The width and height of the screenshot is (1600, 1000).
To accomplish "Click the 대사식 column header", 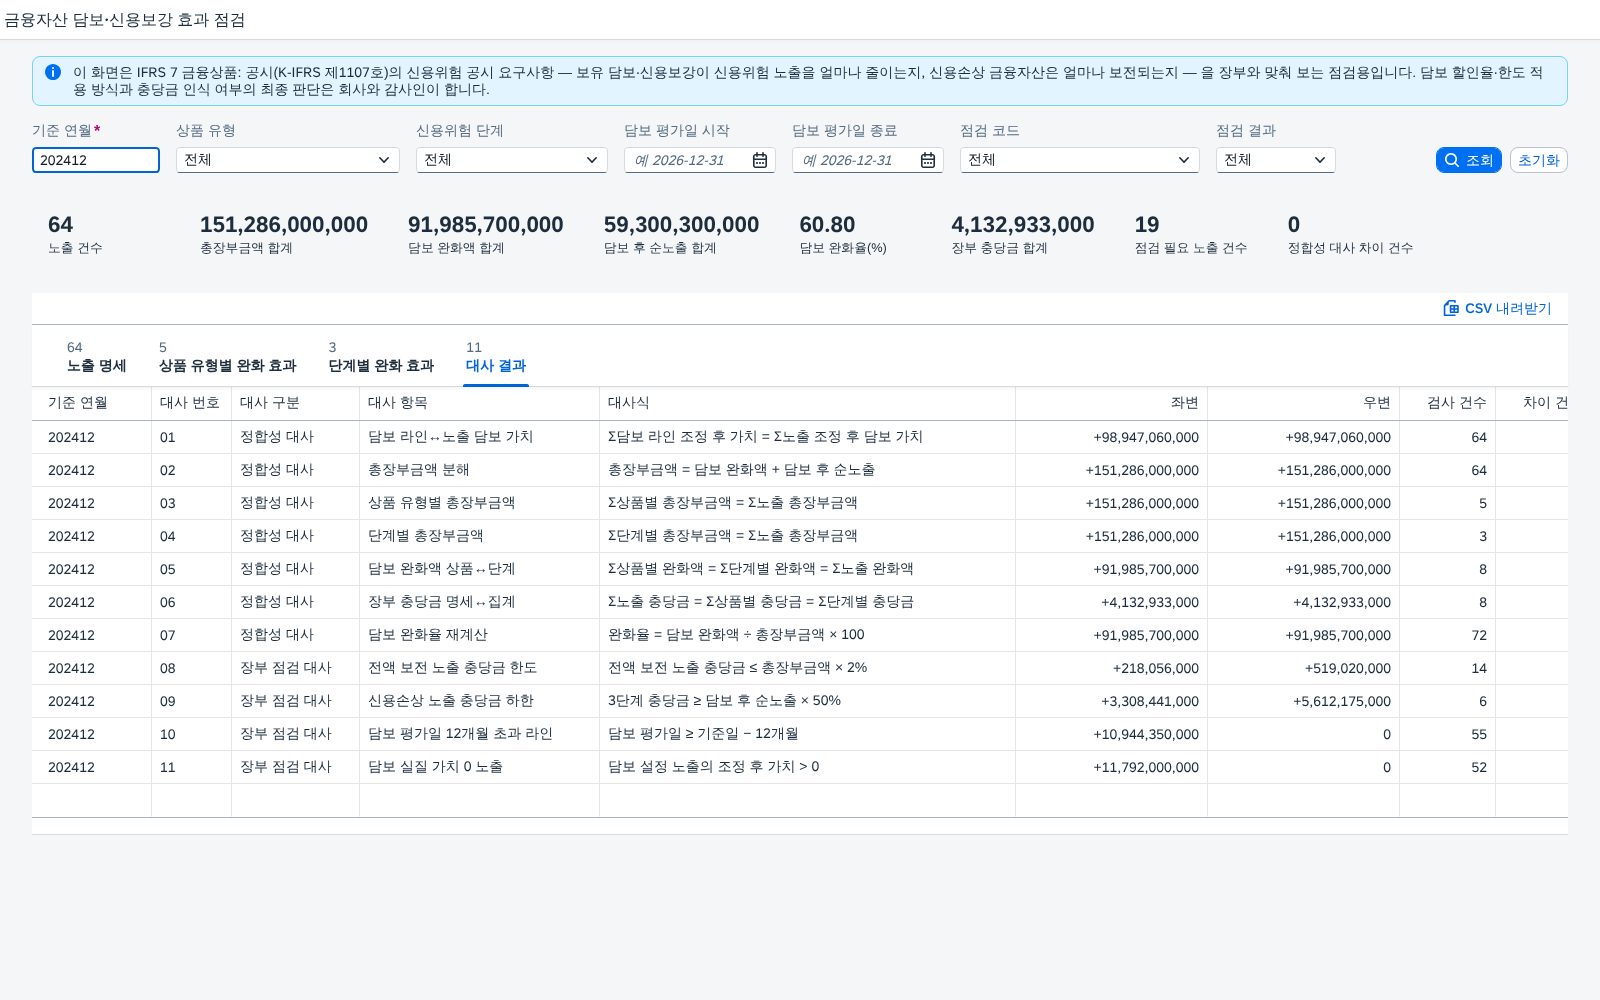I will 808,403.
